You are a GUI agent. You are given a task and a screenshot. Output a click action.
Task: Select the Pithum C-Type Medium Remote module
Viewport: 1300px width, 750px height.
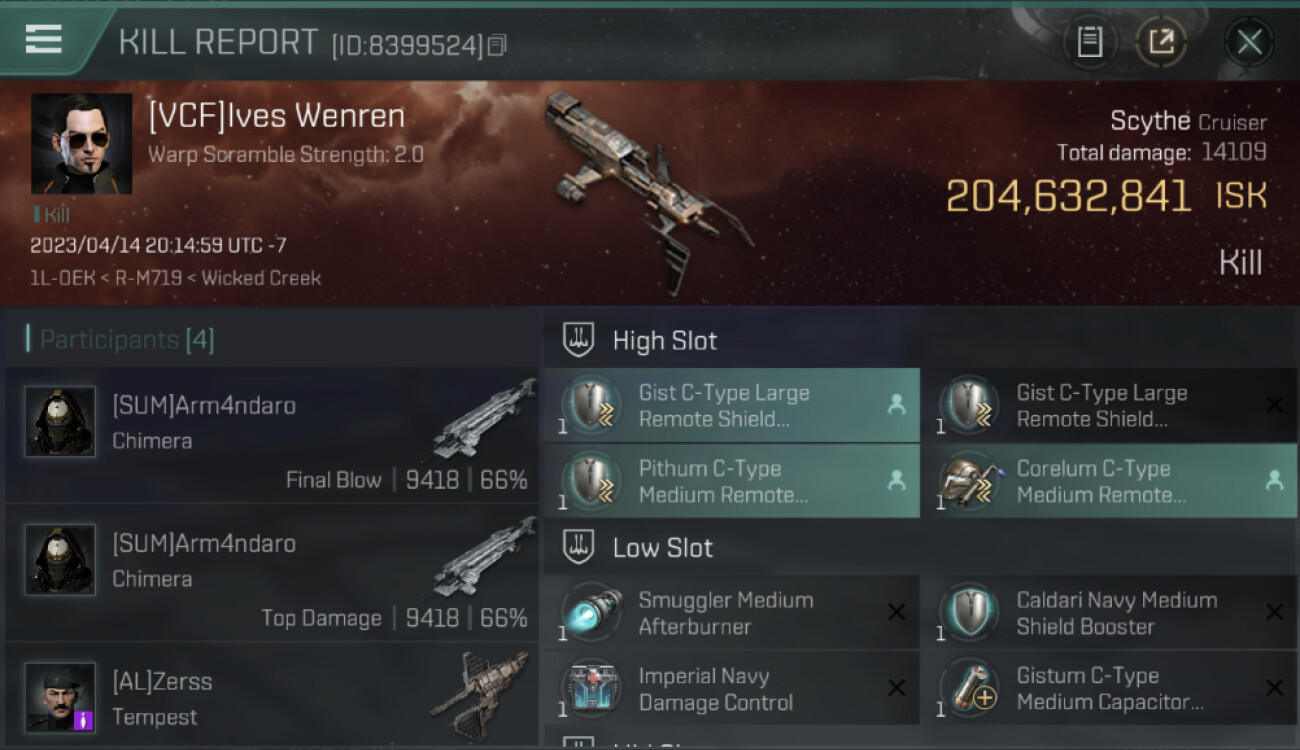(731, 481)
